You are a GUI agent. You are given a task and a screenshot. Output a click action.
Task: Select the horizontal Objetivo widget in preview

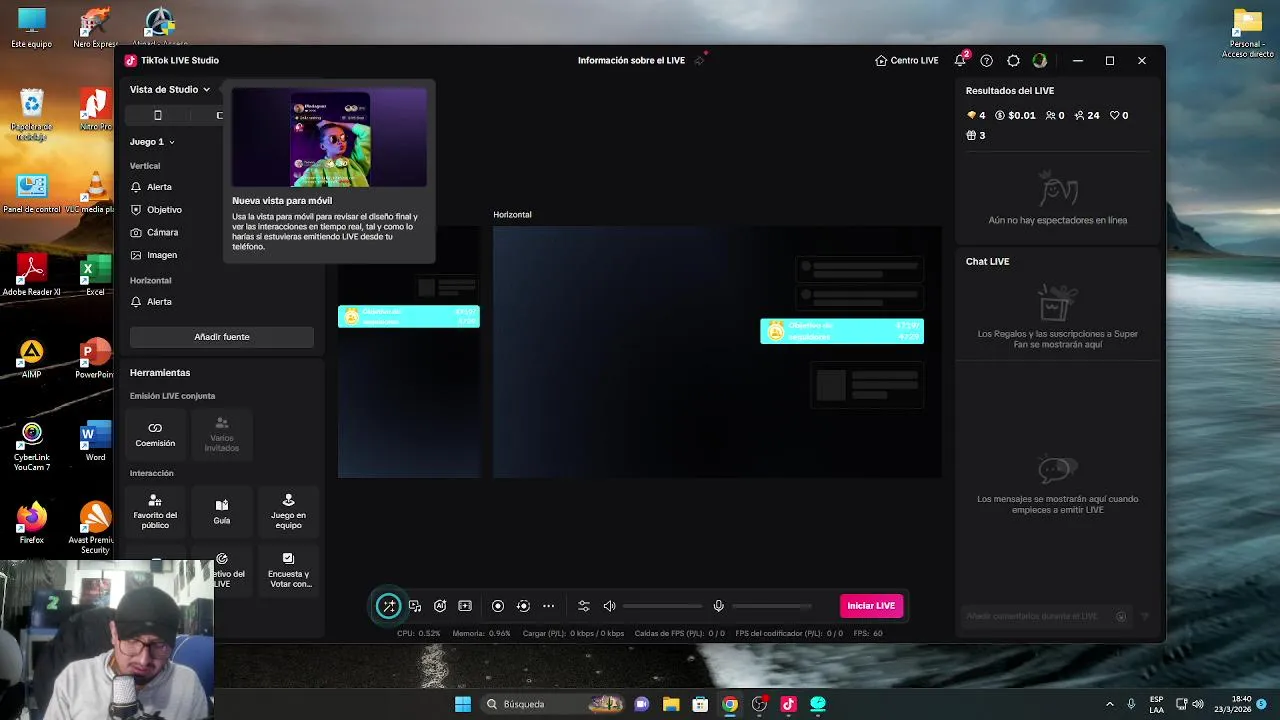click(x=842, y=331)
